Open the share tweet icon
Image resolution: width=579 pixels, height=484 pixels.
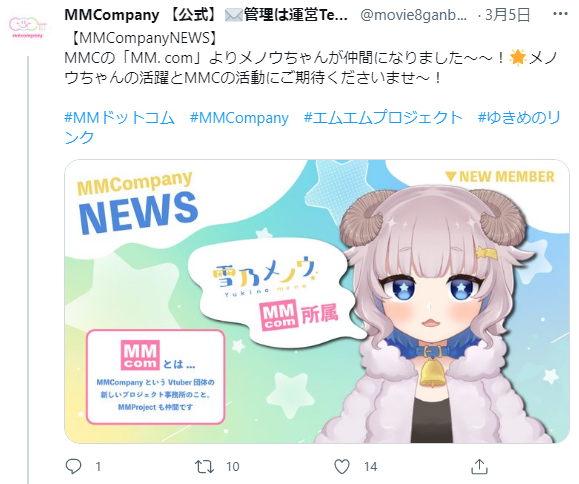click(x=479, y=466)
